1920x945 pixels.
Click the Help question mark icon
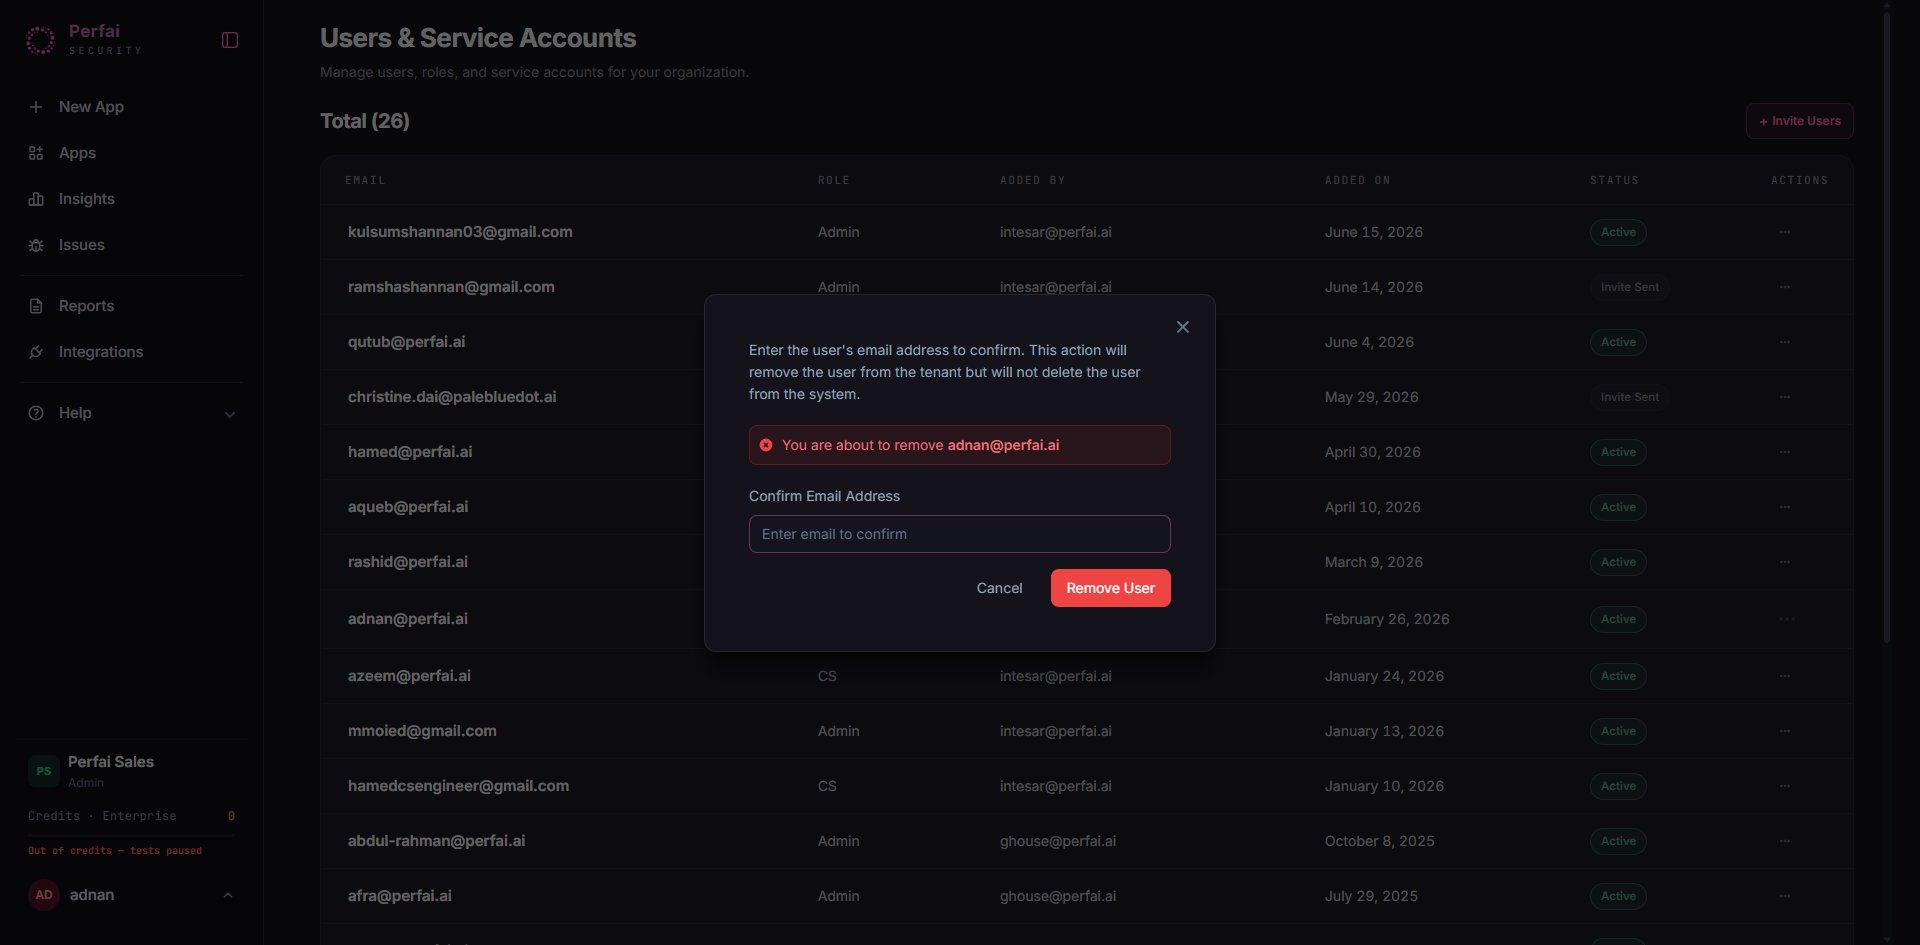pos(36,413)
